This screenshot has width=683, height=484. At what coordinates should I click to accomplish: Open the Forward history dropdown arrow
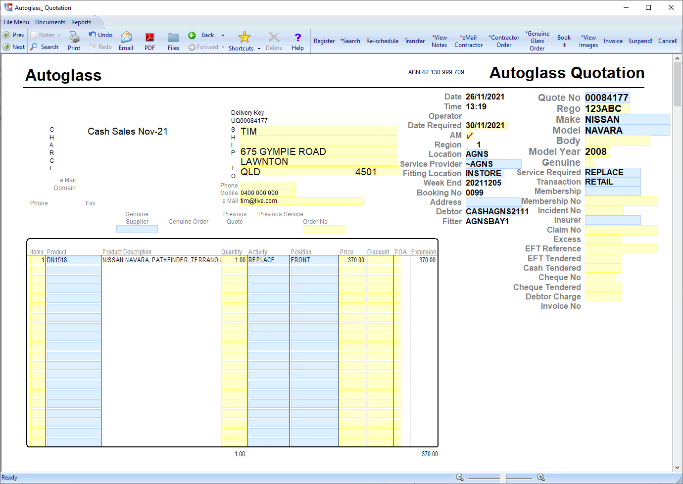coord(223,47)
